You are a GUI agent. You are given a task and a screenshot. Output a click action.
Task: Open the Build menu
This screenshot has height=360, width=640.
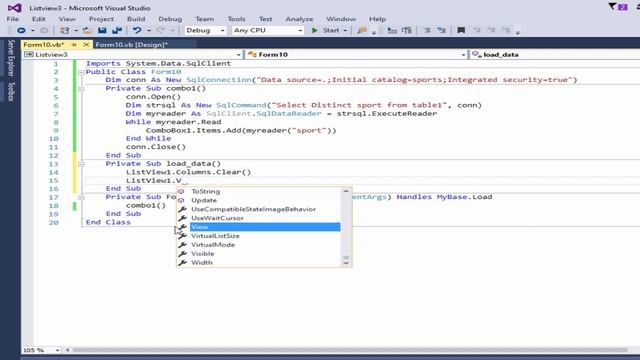tap(136, 19)
